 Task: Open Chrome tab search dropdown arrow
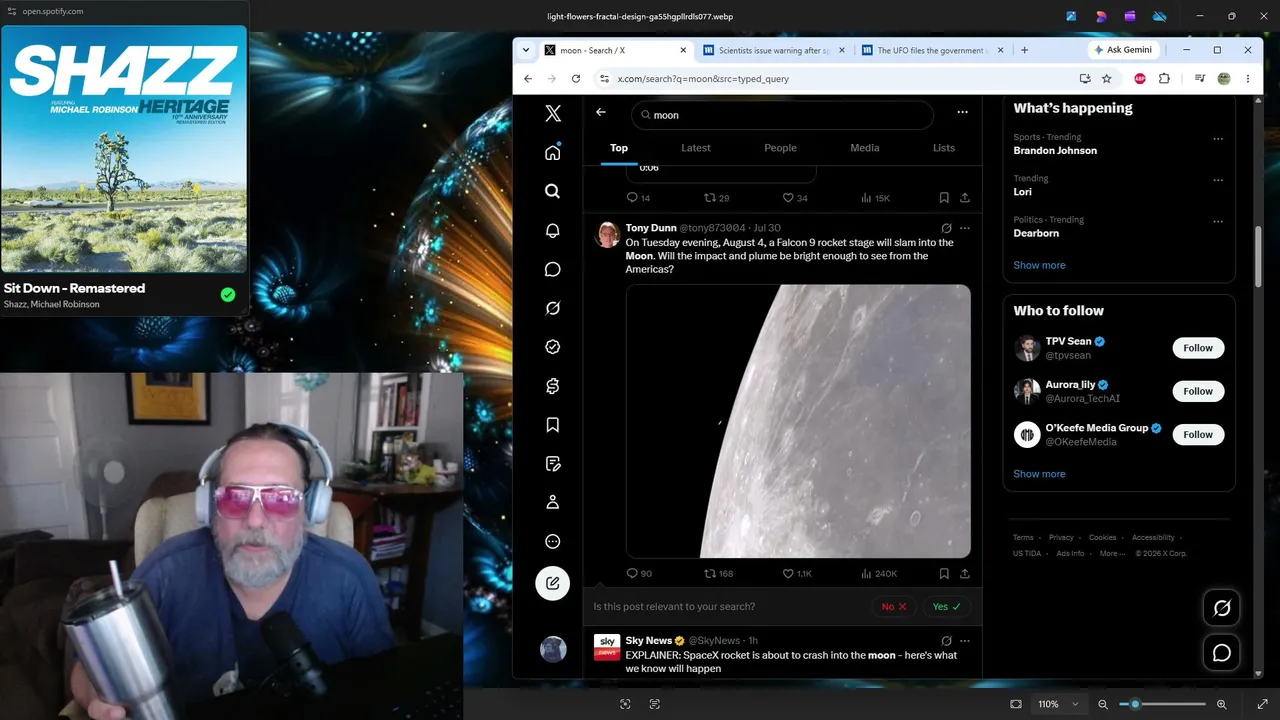(526, 50)
